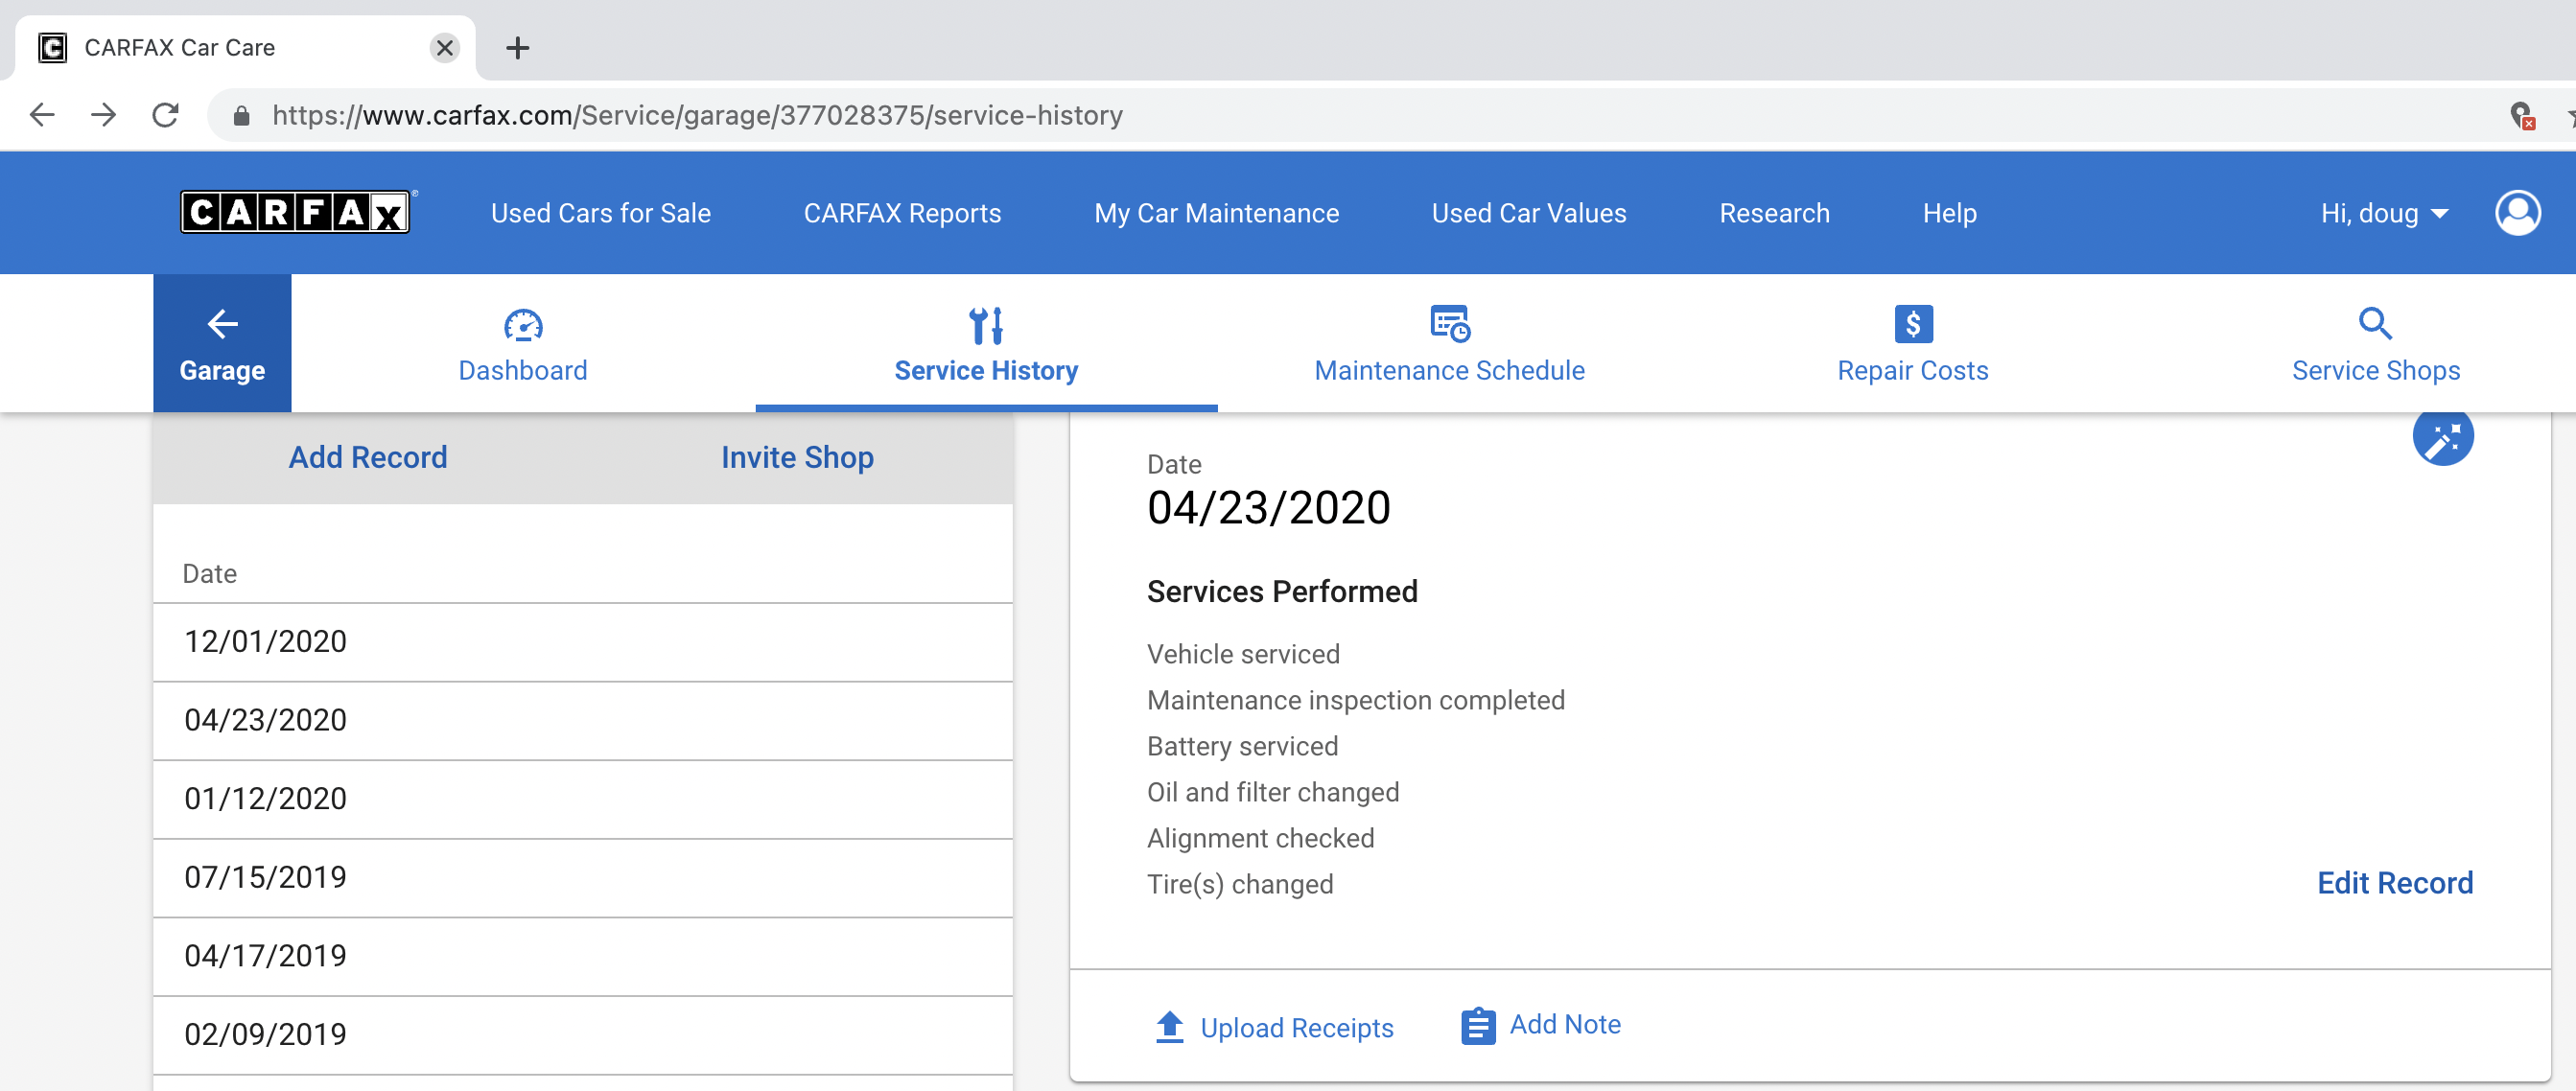Click the Repair Costs dollar icon
The width and height of the screenshot is (2576, 1091).
coord(1912,324)
